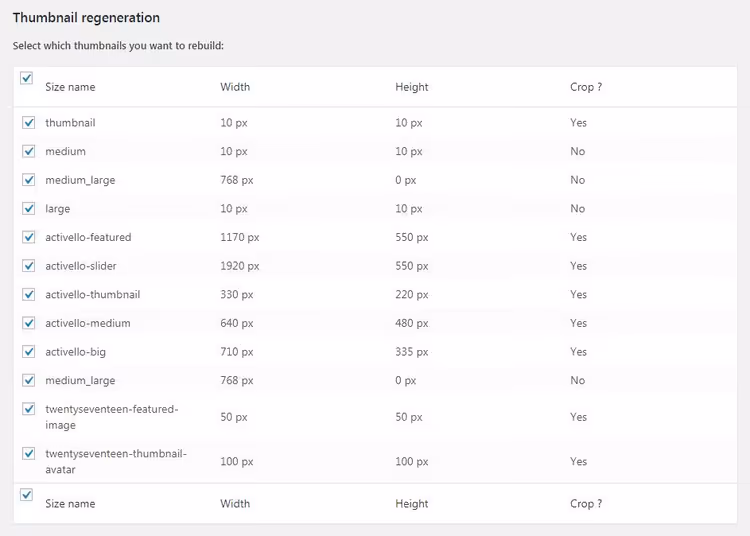
Task: Toggle the activello-featured checkbox
Action: pyautogui.click(x=29, y=238)
